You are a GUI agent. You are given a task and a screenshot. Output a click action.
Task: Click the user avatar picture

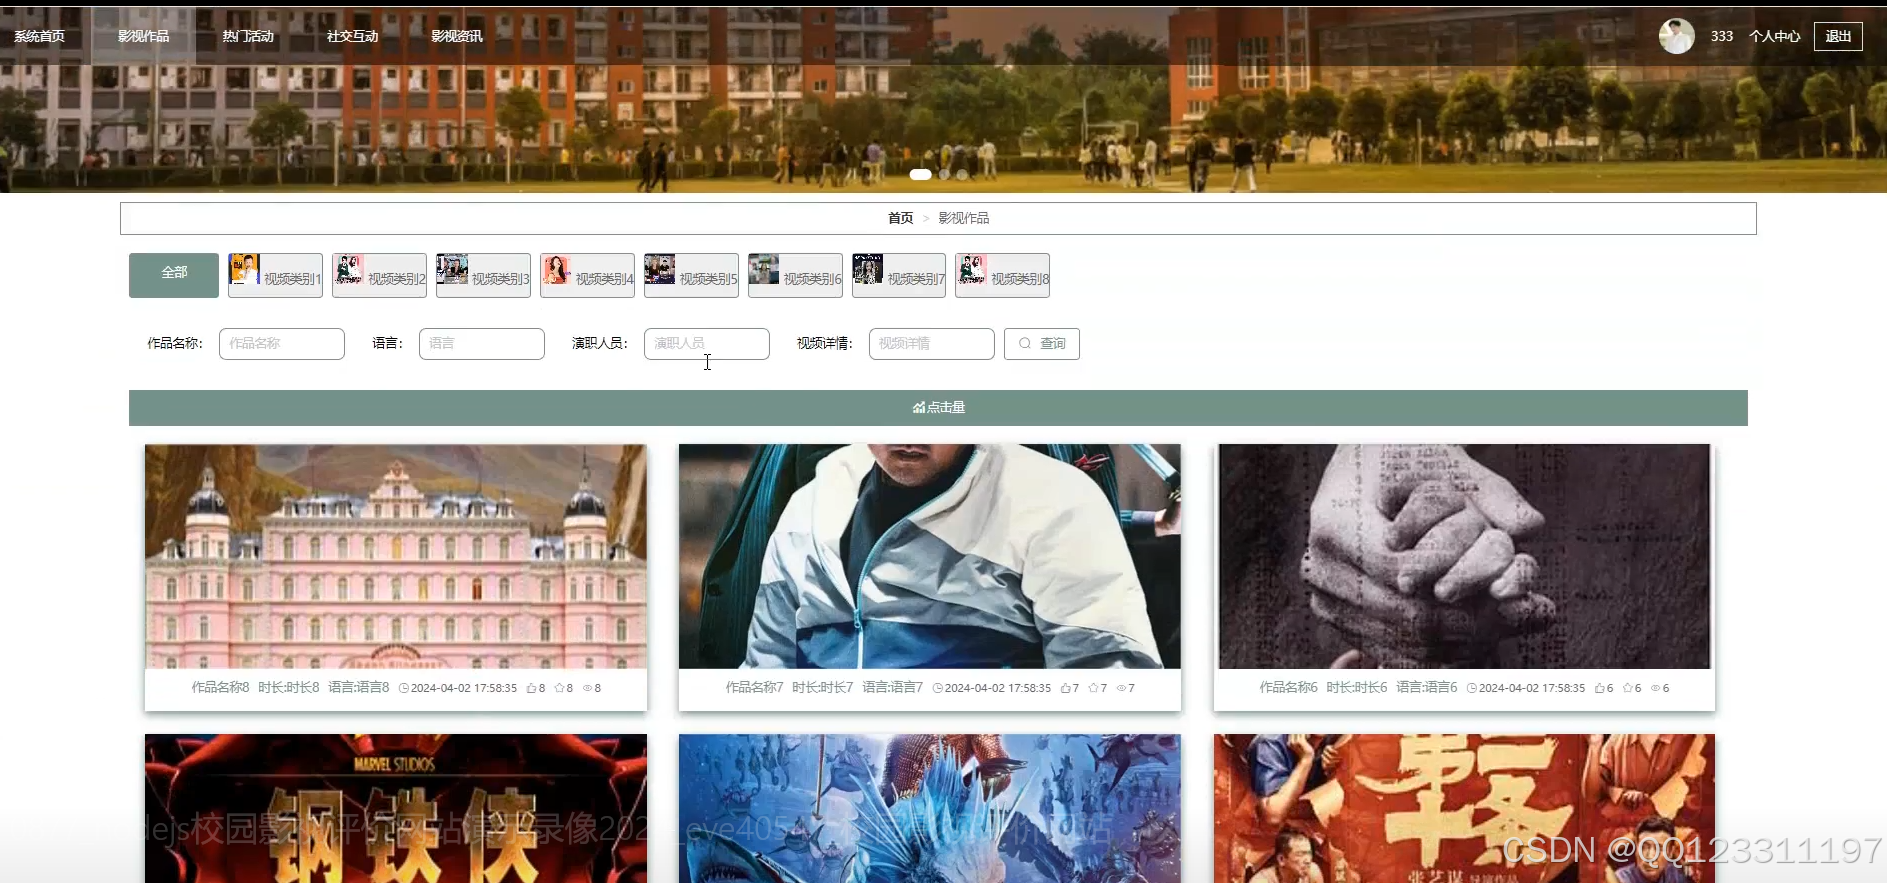pos(1676,36)
